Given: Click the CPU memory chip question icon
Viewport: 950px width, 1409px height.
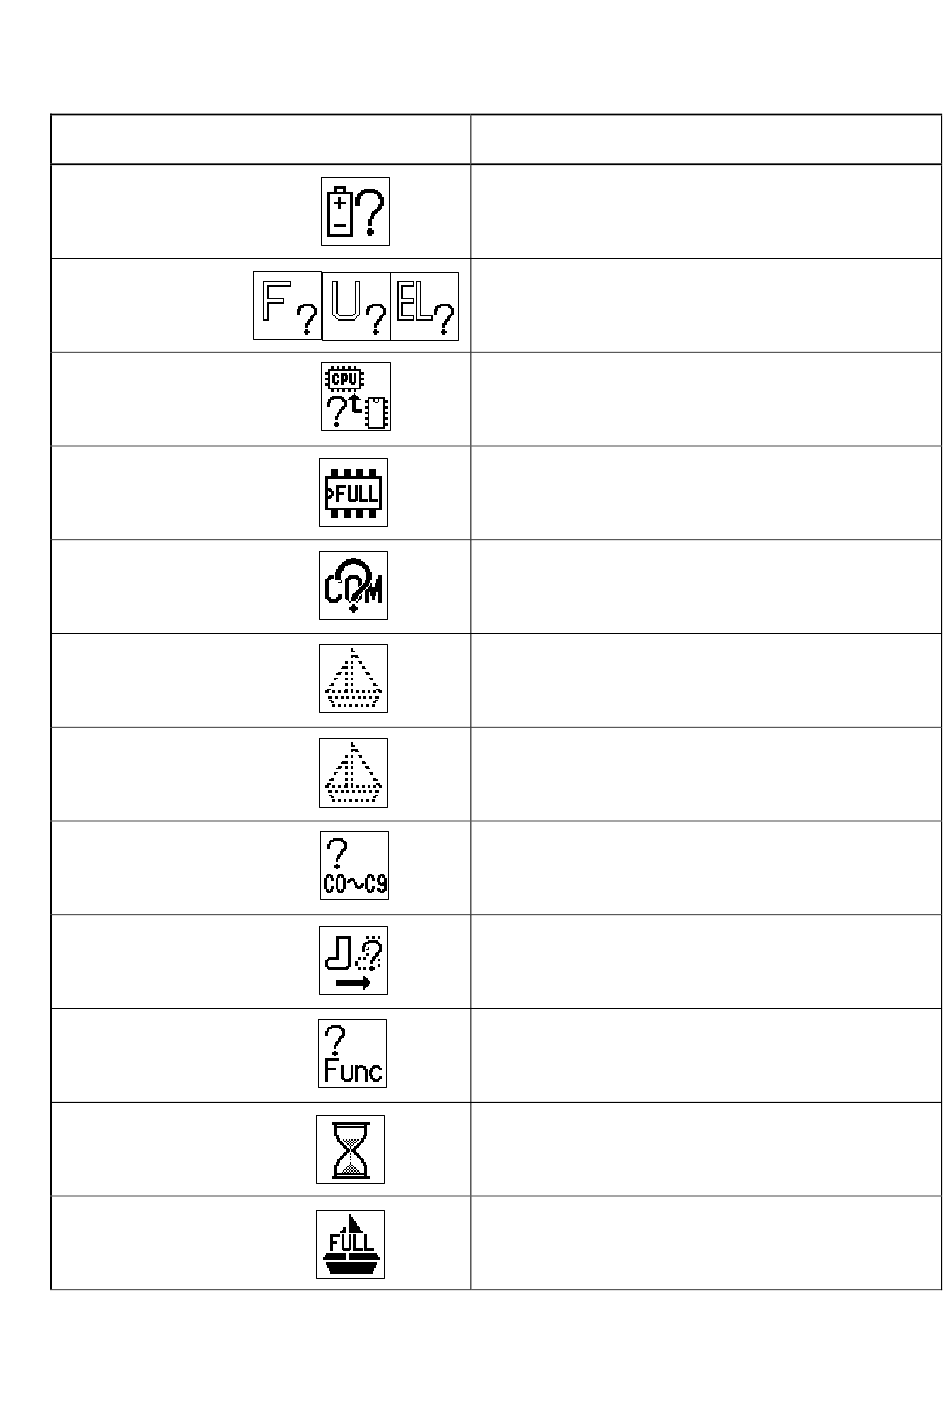Looking at the screenshot, I should pos(355,397).
